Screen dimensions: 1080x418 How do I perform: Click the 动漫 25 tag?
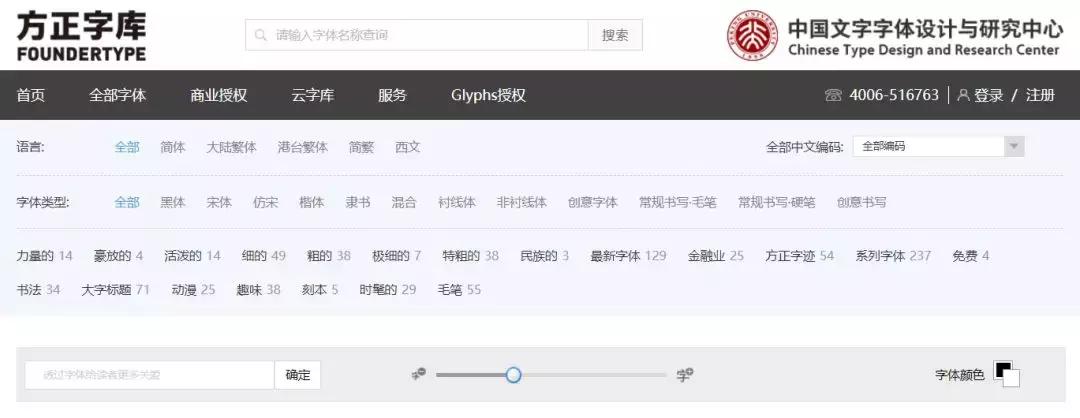coord(194,290)
